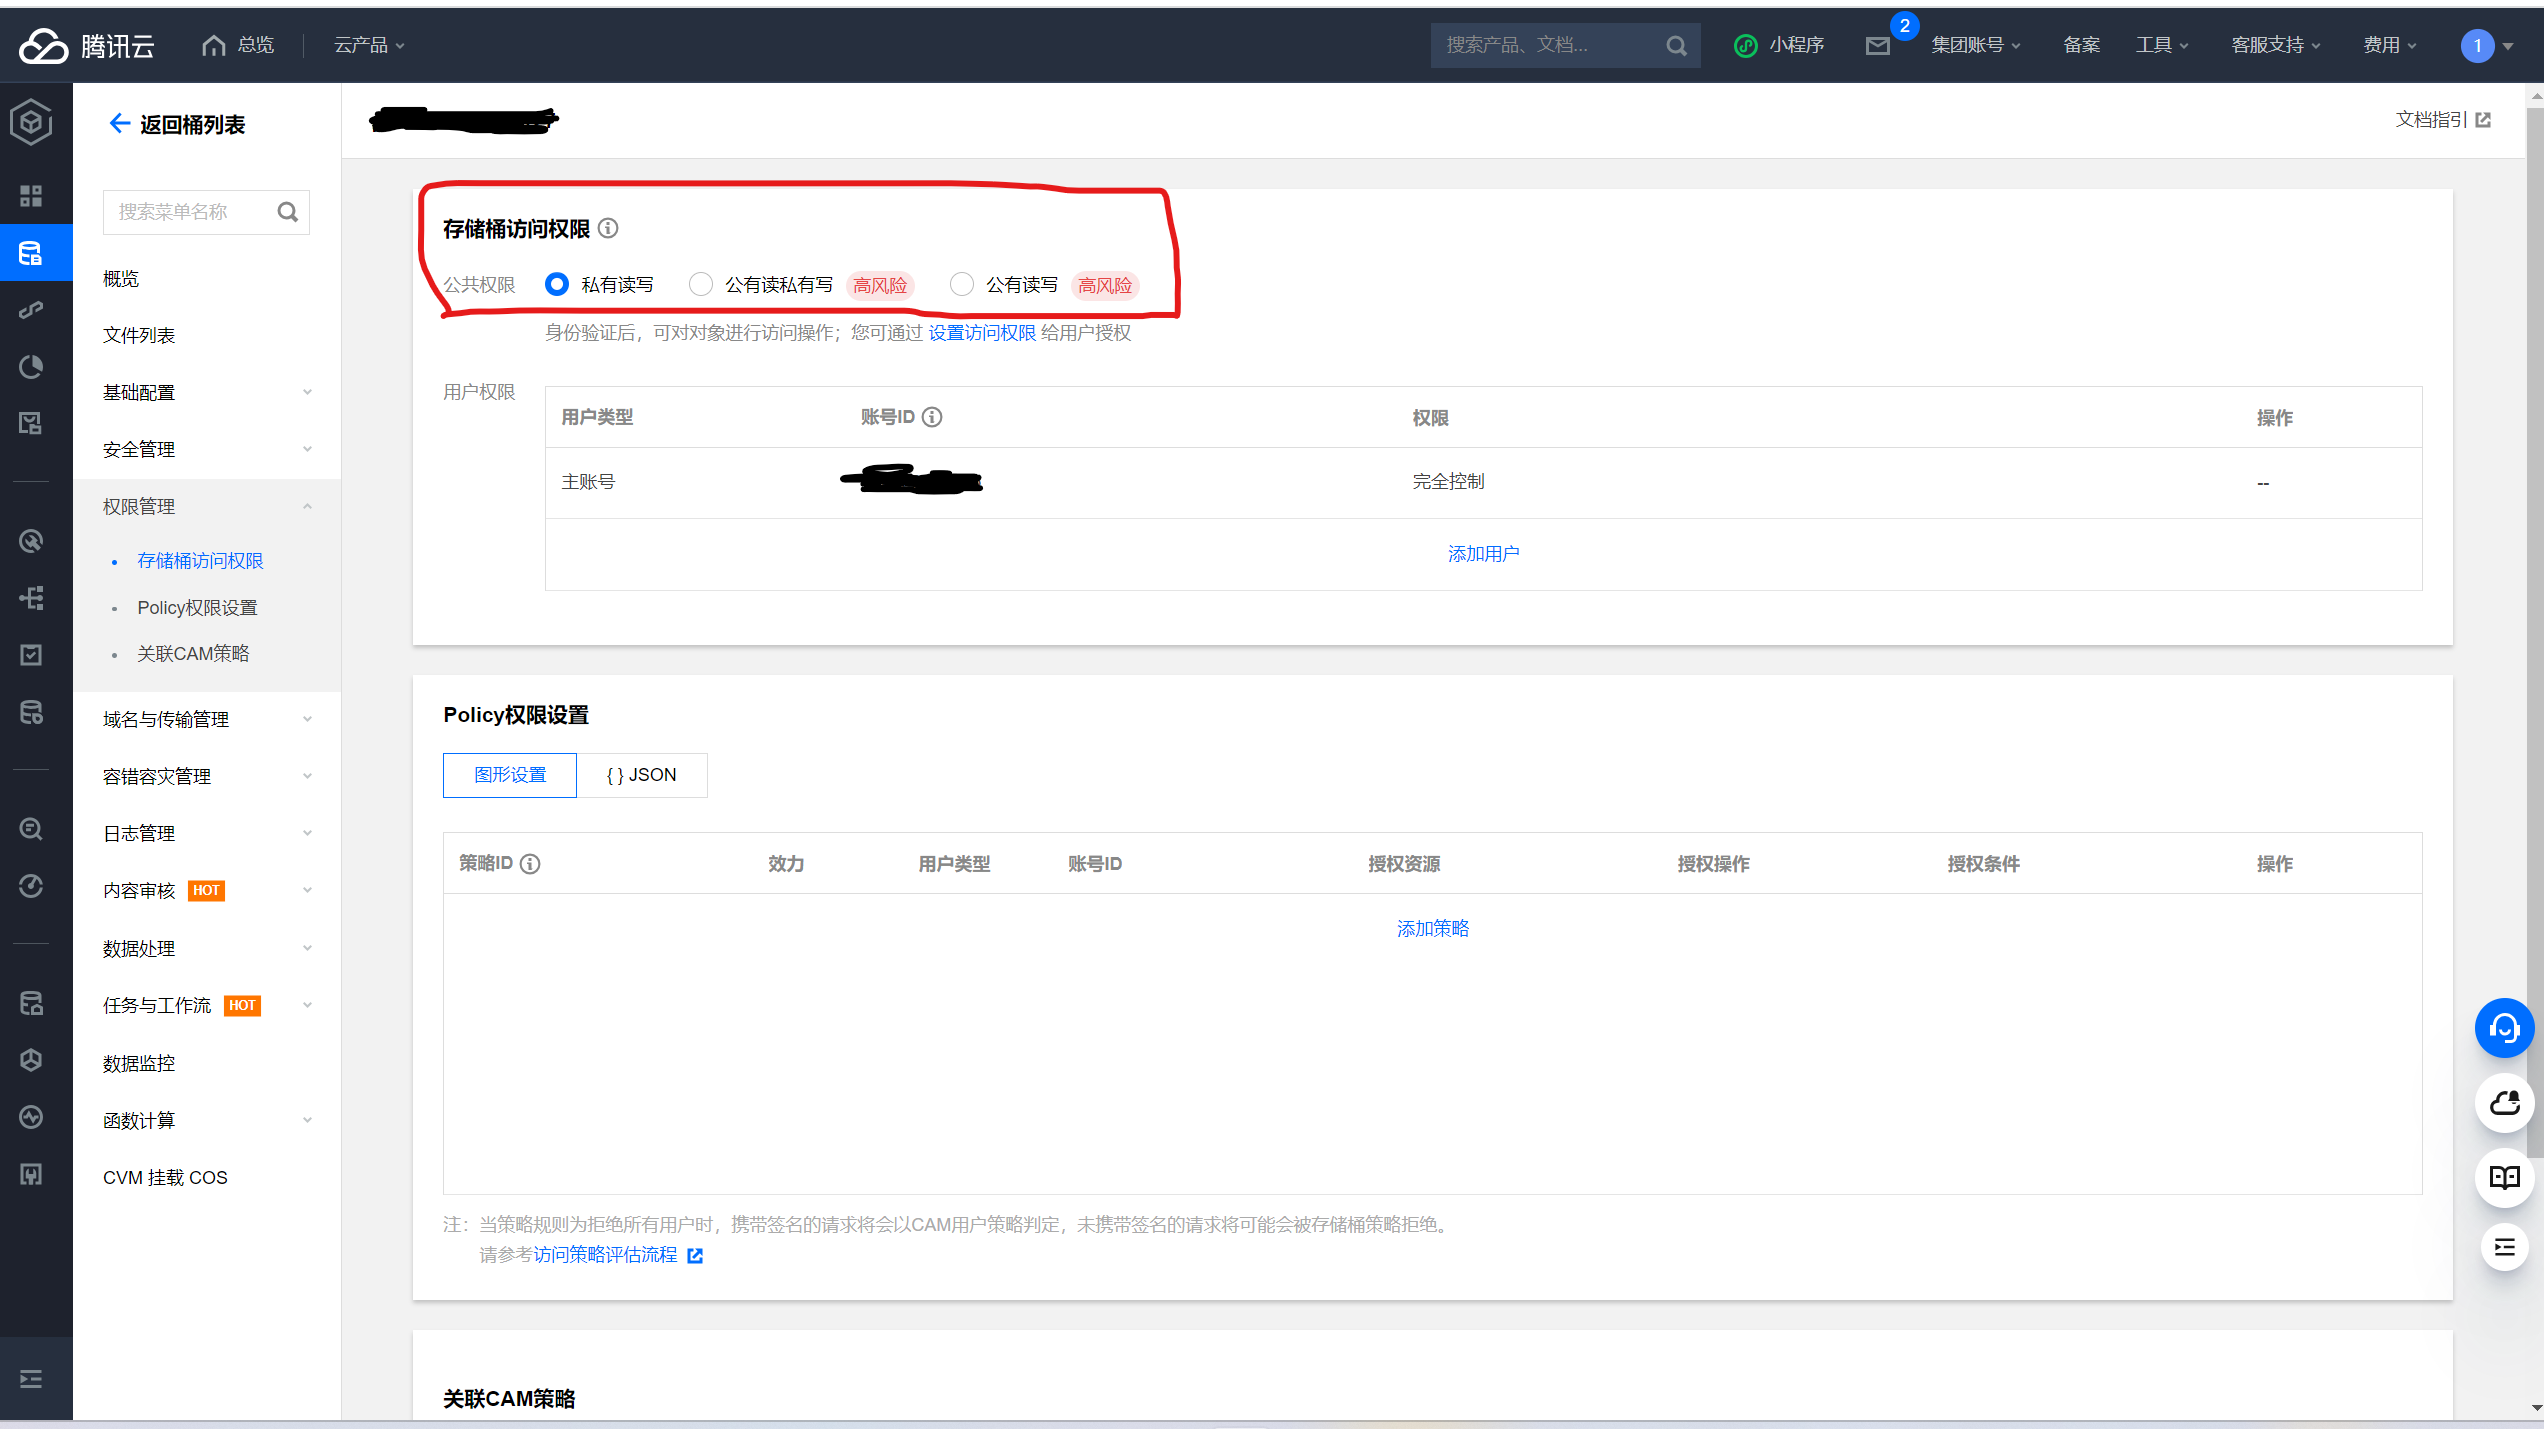Click the 账号ID info tooltip icon
The height and width of the screenshot is (1429, 2544).
point(933,417)
